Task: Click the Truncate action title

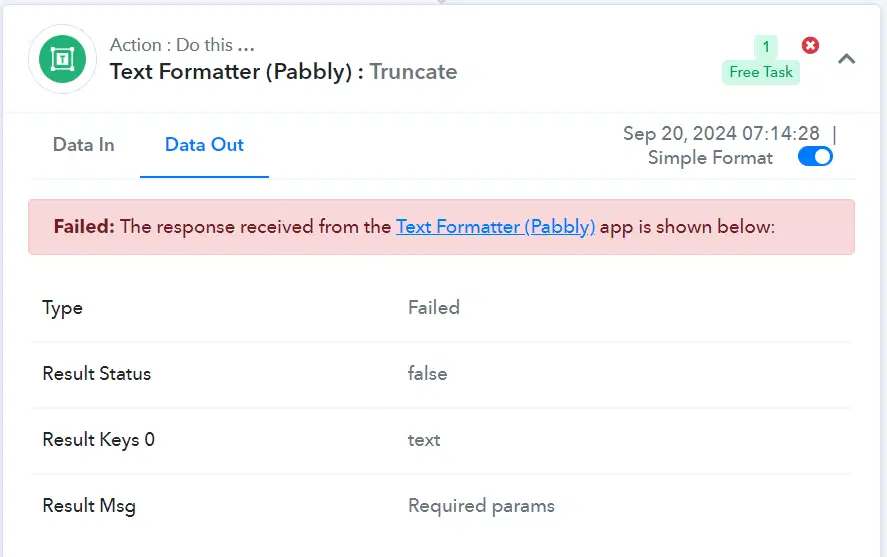Action: point(413,72)
